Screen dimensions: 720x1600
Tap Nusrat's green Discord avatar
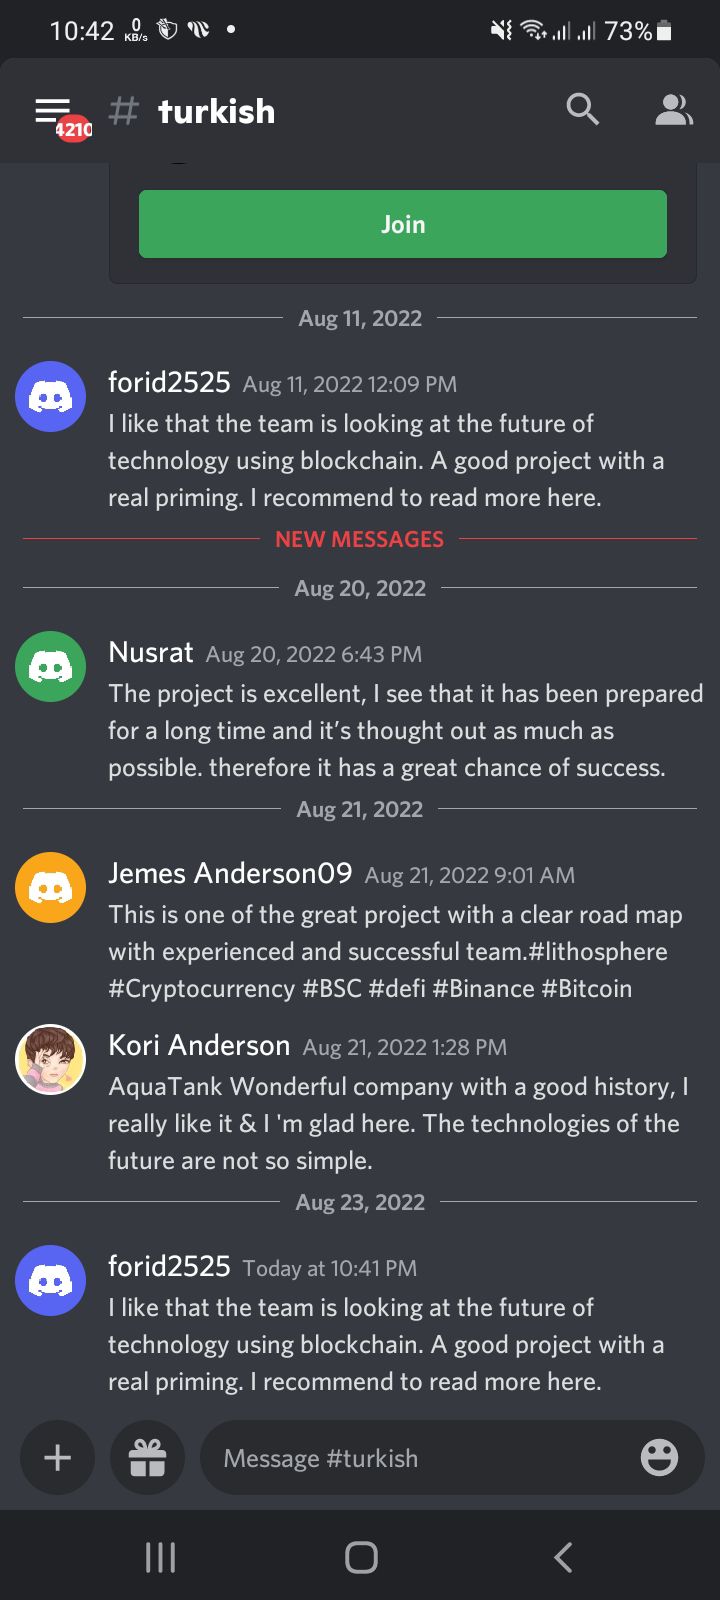point(50,666)
